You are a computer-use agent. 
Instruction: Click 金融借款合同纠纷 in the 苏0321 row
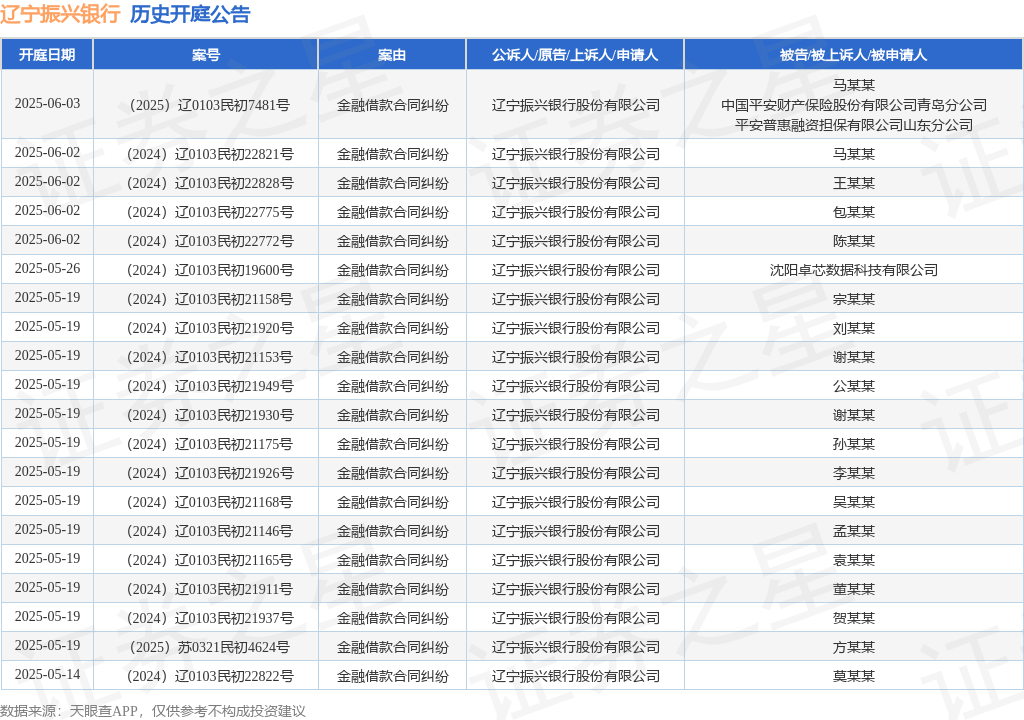tap(392, 647)
